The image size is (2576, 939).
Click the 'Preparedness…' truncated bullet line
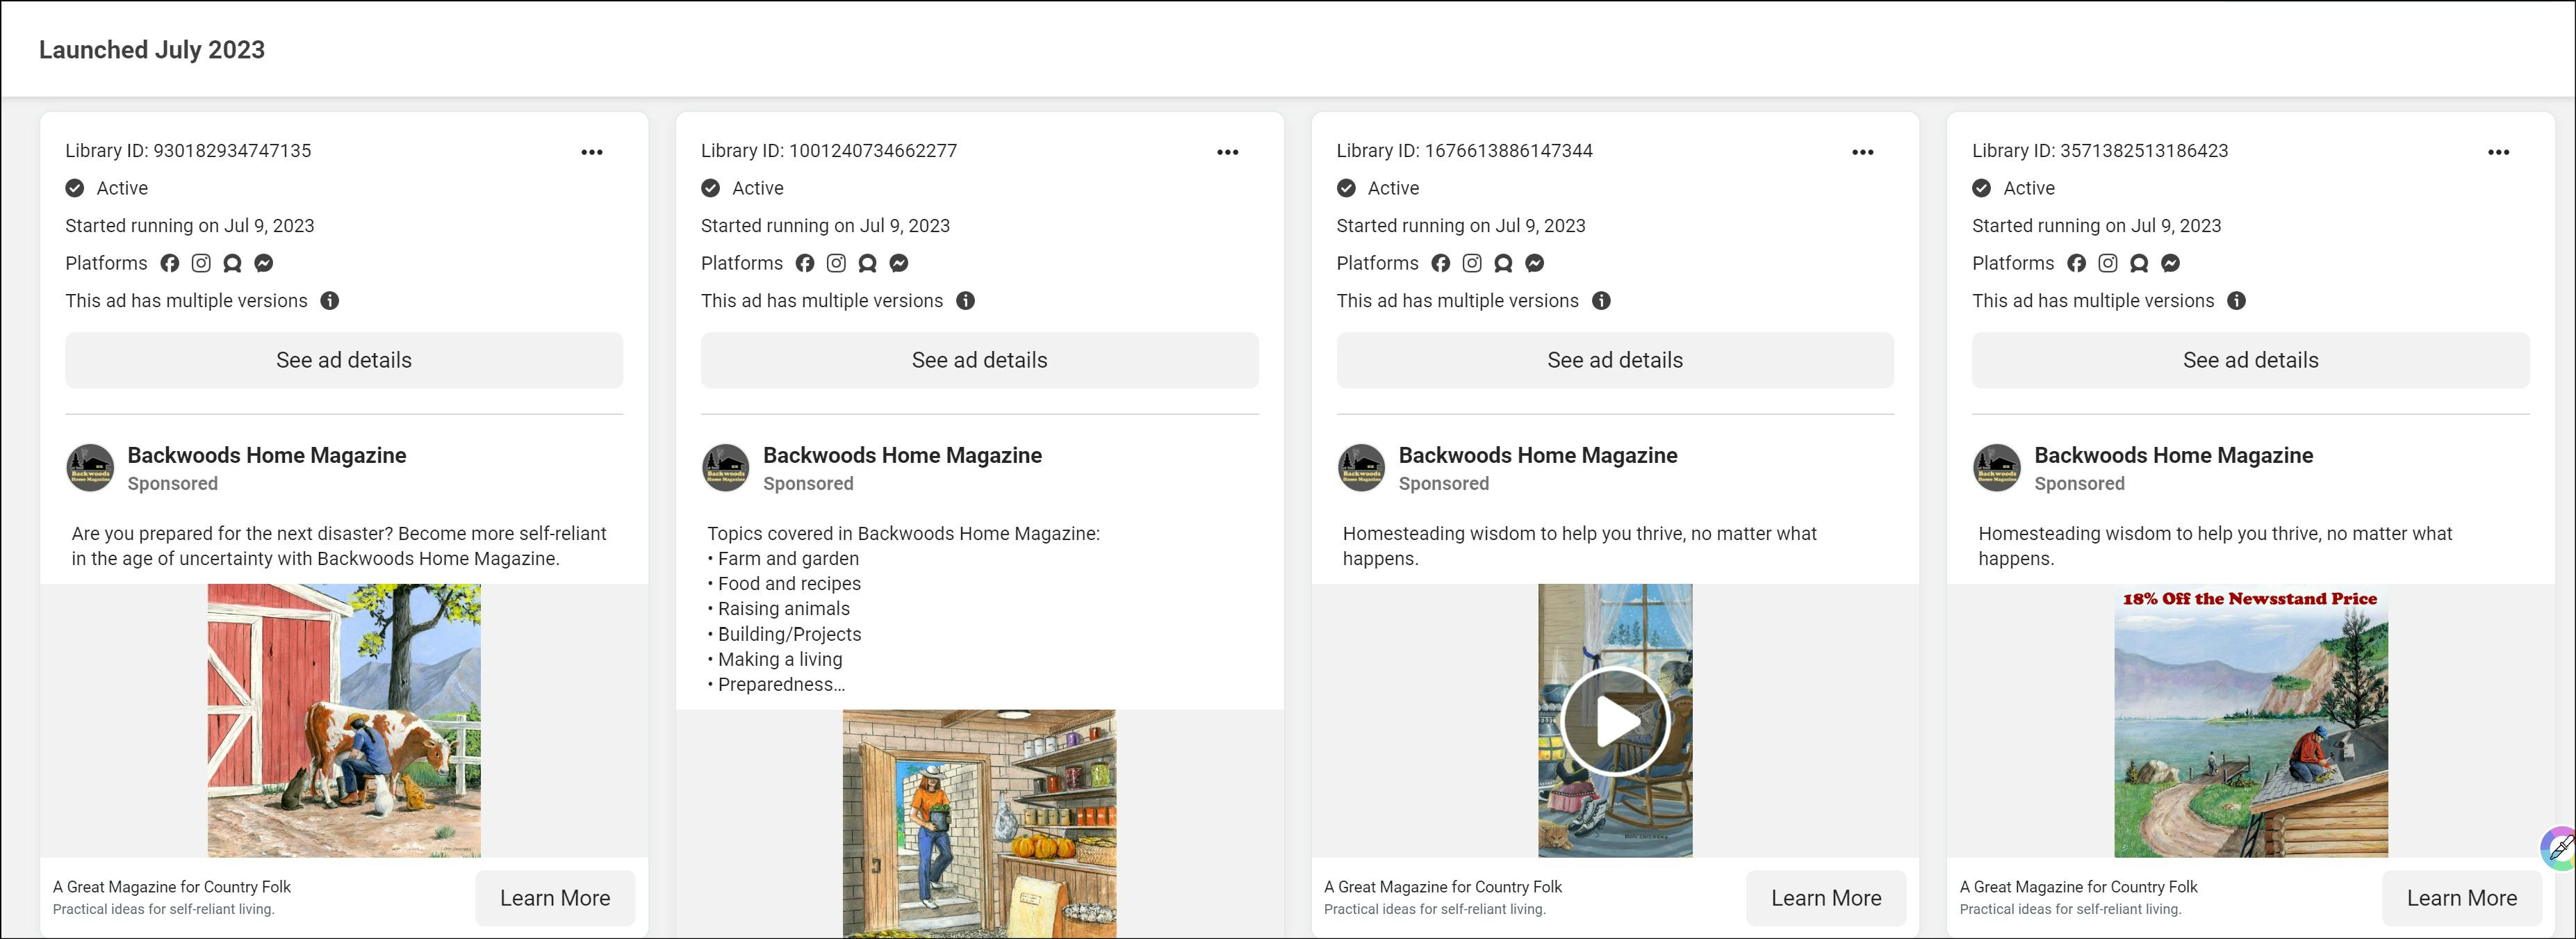click(777, 685)
